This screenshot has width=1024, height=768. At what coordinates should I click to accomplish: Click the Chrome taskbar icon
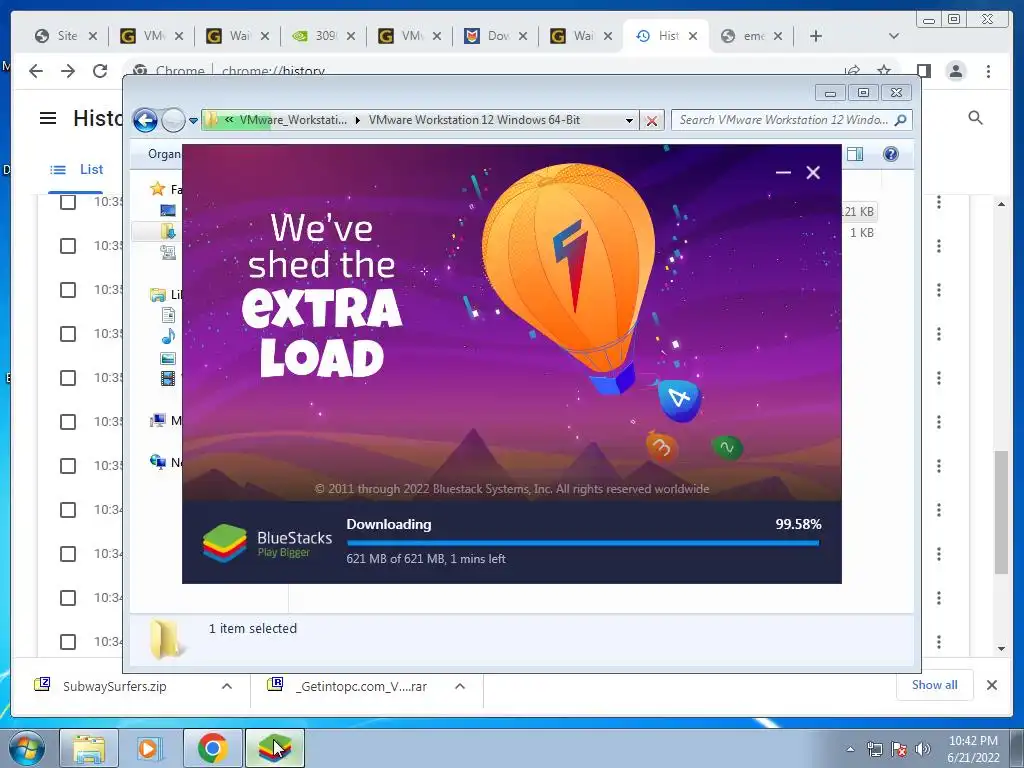point(212,748)
